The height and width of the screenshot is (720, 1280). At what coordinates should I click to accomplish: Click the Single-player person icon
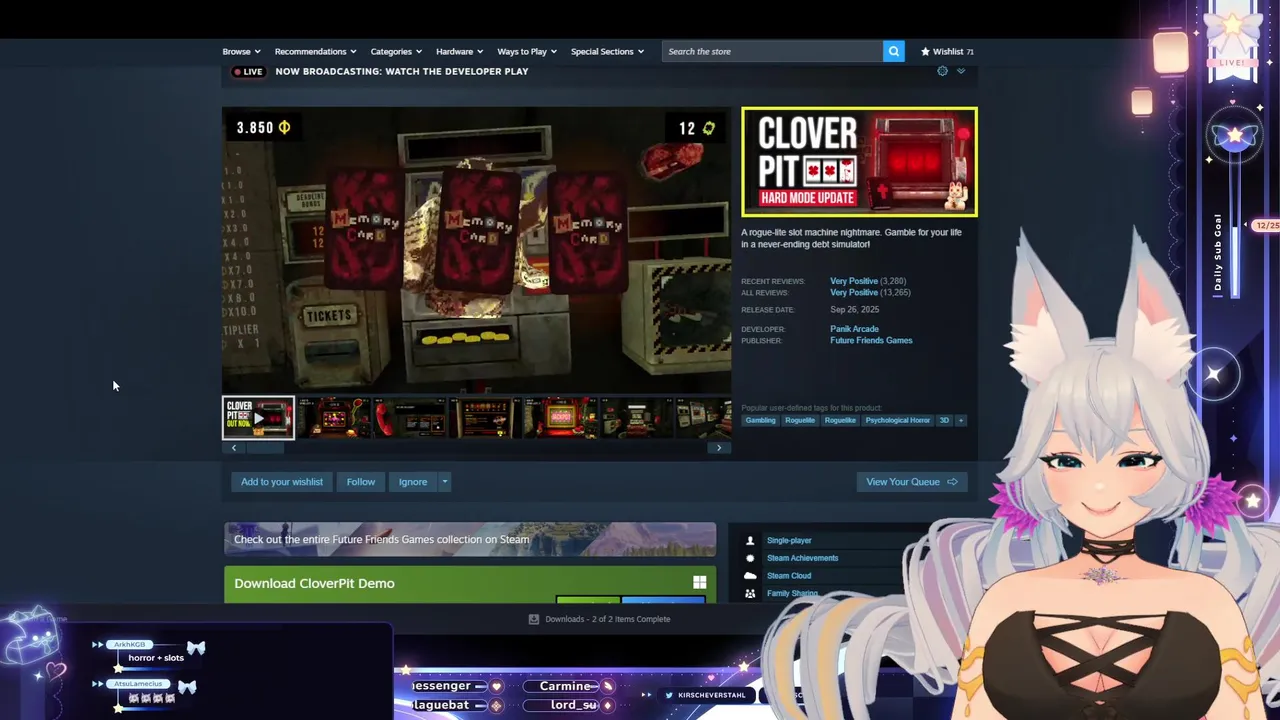click(750, 540)
